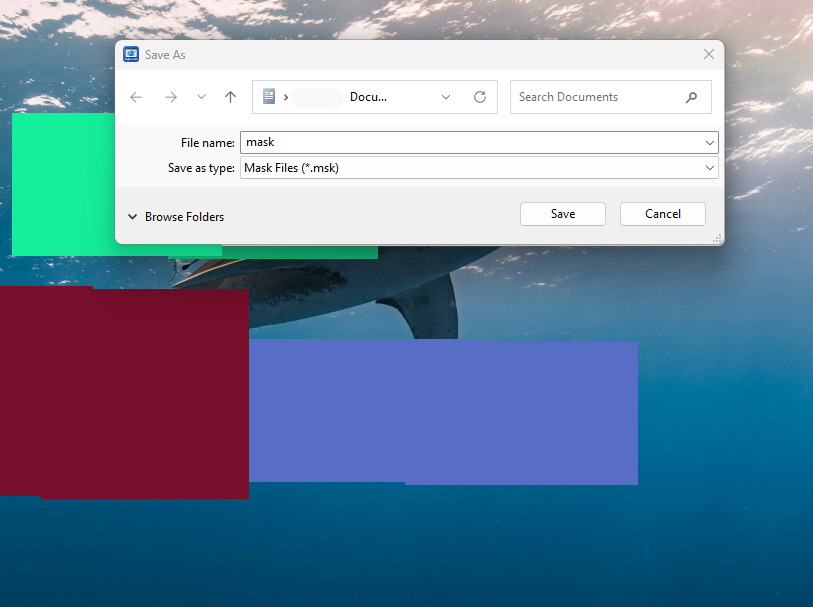The height and width of the screenshot is (607, 813).
Task: Close the Save As dialog
Action: click(x=709, y=54)
